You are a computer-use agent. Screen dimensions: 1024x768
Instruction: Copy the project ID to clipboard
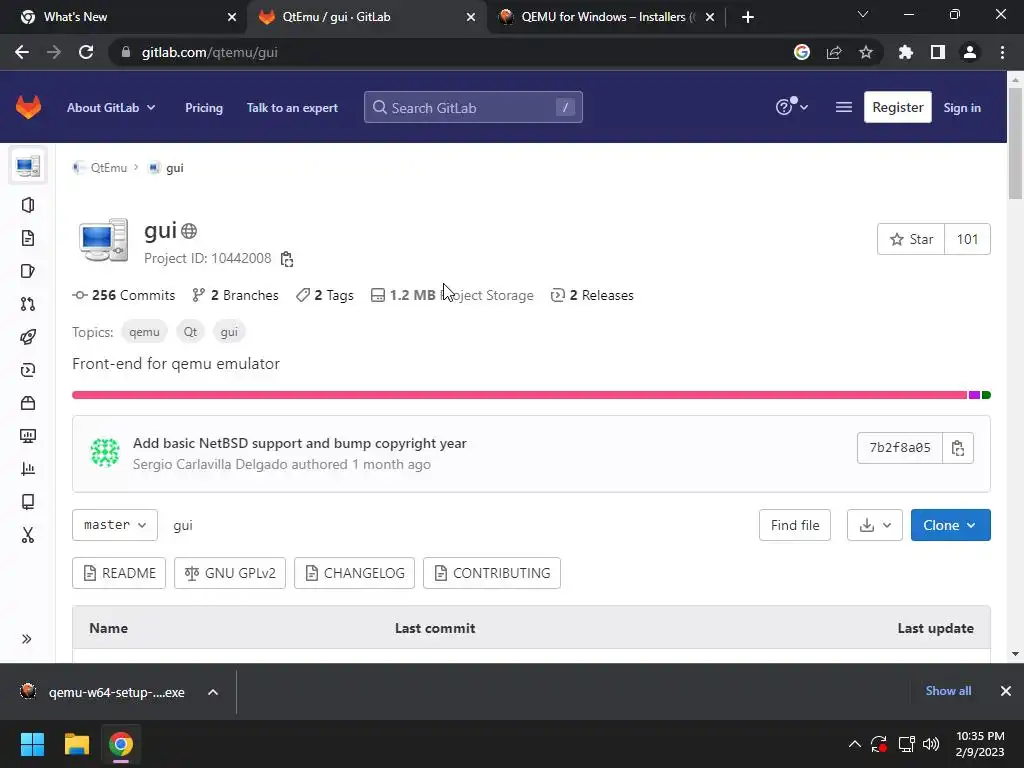point(287,259)
